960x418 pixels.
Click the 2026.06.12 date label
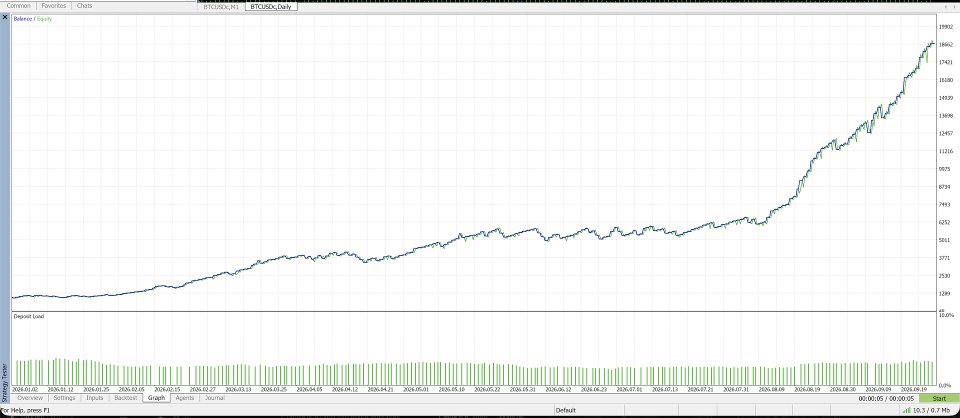coord(558,389)
